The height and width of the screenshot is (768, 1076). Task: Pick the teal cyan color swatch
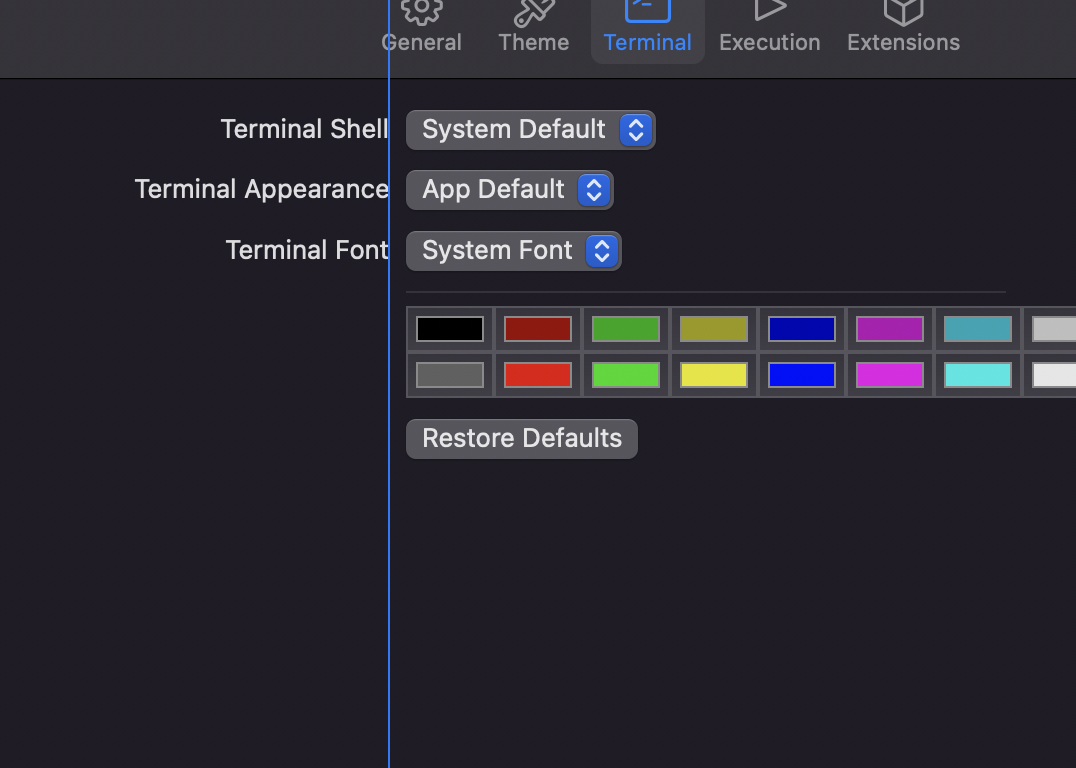pos(977,329)
